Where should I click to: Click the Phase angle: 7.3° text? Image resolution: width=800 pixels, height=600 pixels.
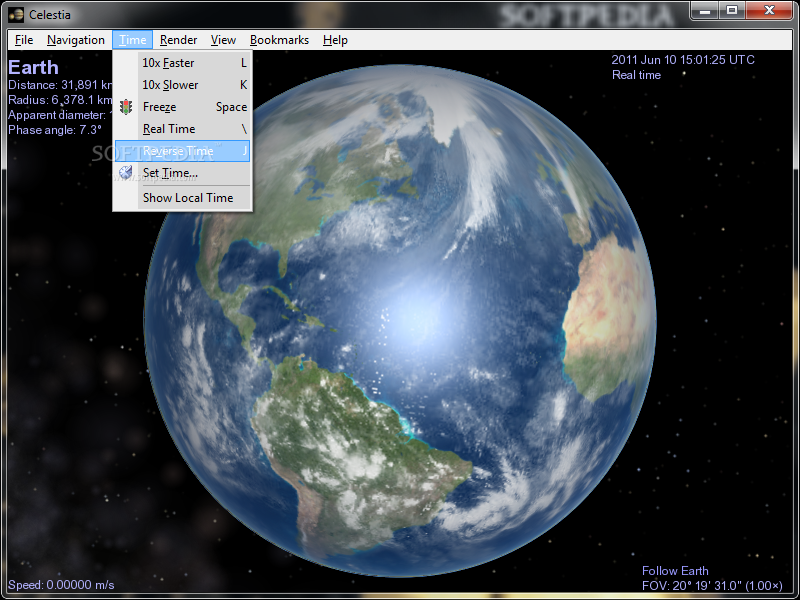coord(55,130)
